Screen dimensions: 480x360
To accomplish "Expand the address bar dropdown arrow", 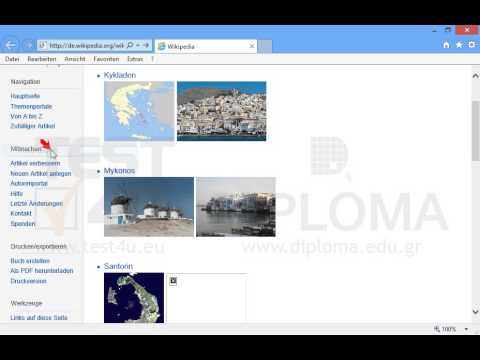I will tap(138, 45).
